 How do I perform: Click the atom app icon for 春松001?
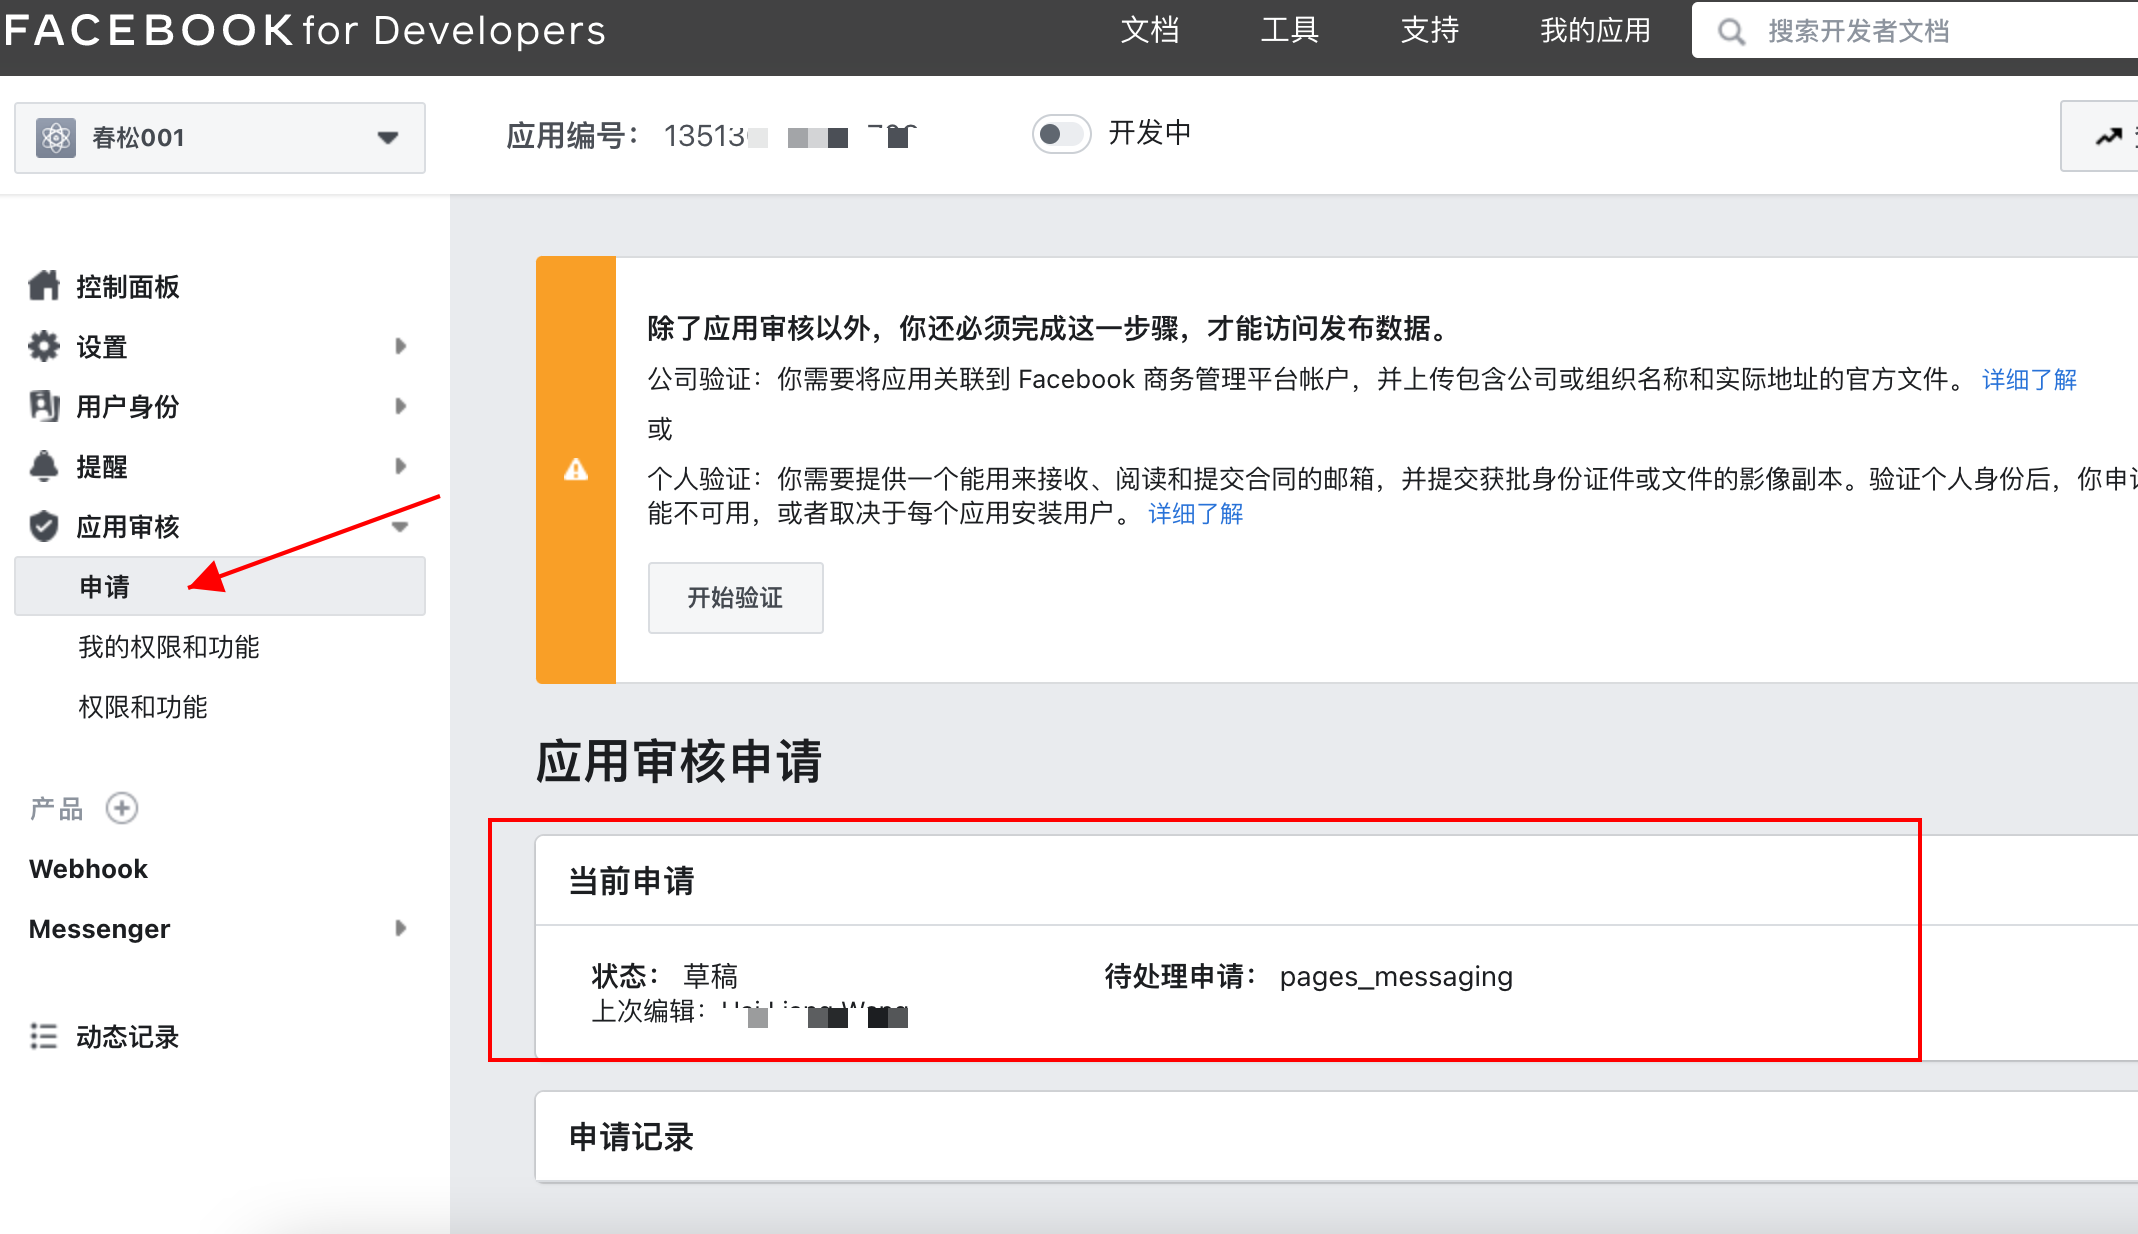click(x=56, y=137)
